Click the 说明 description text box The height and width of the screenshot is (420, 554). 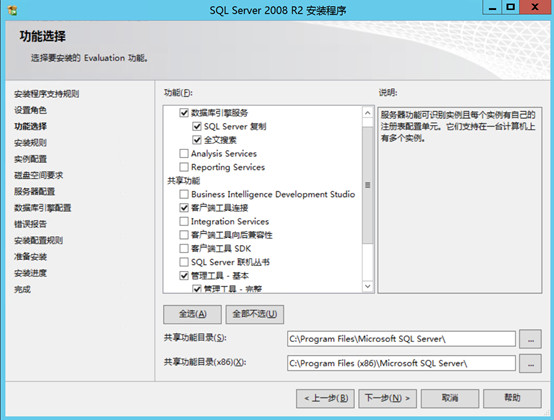(x=460, y=200)
